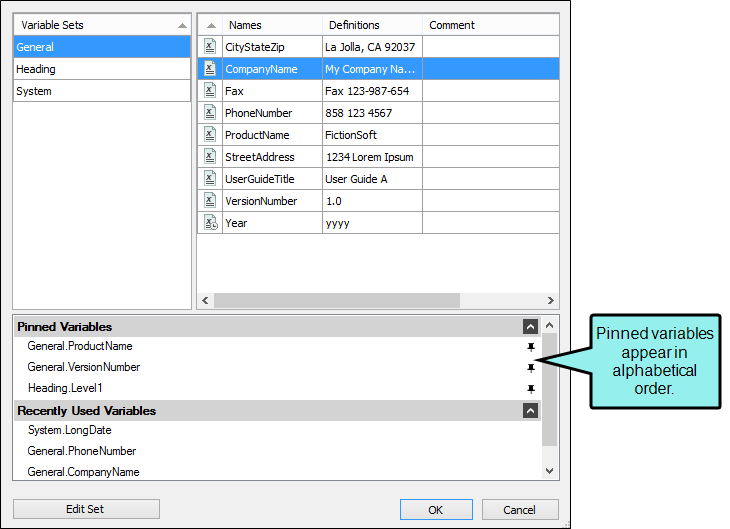
Task: Choose recent variable General.PhoneNumber
Action: point(82,451)
